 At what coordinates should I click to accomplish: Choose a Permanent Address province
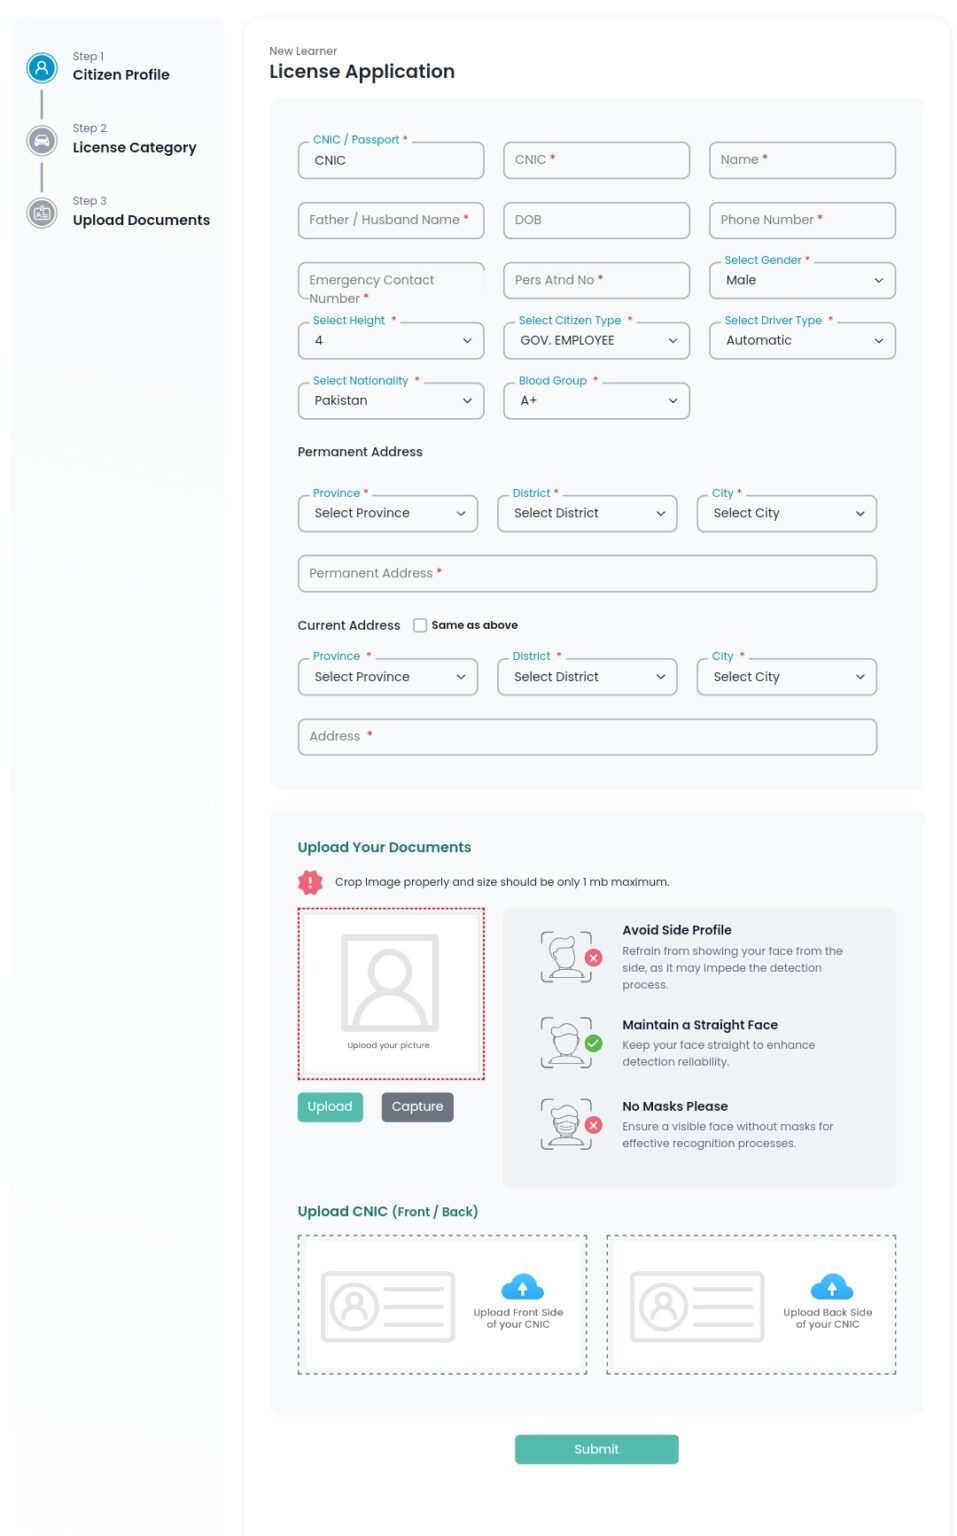click(x=388, y=514)
